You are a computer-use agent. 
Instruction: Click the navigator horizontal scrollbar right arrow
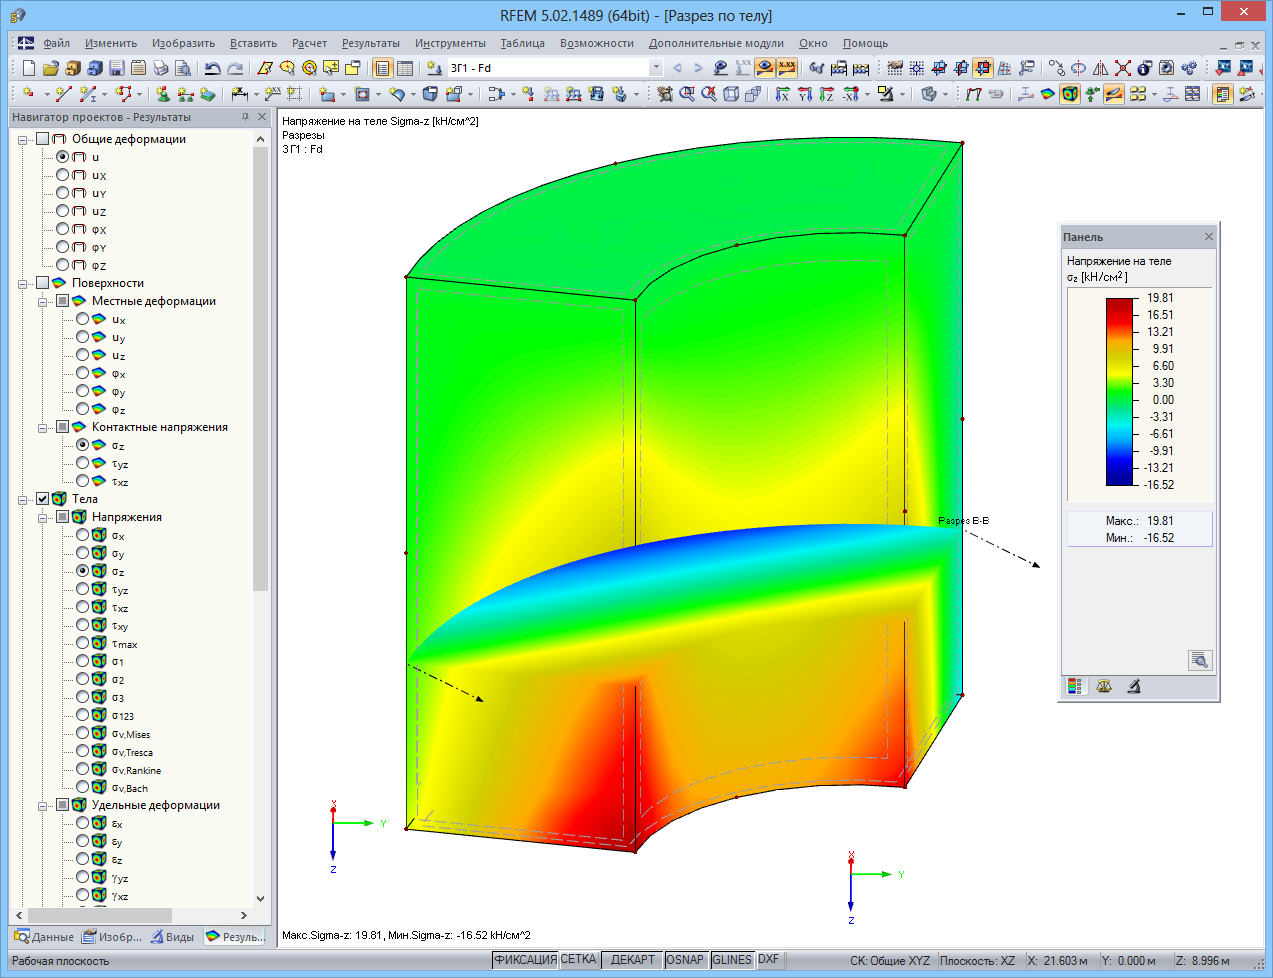[x=244, y=915]
